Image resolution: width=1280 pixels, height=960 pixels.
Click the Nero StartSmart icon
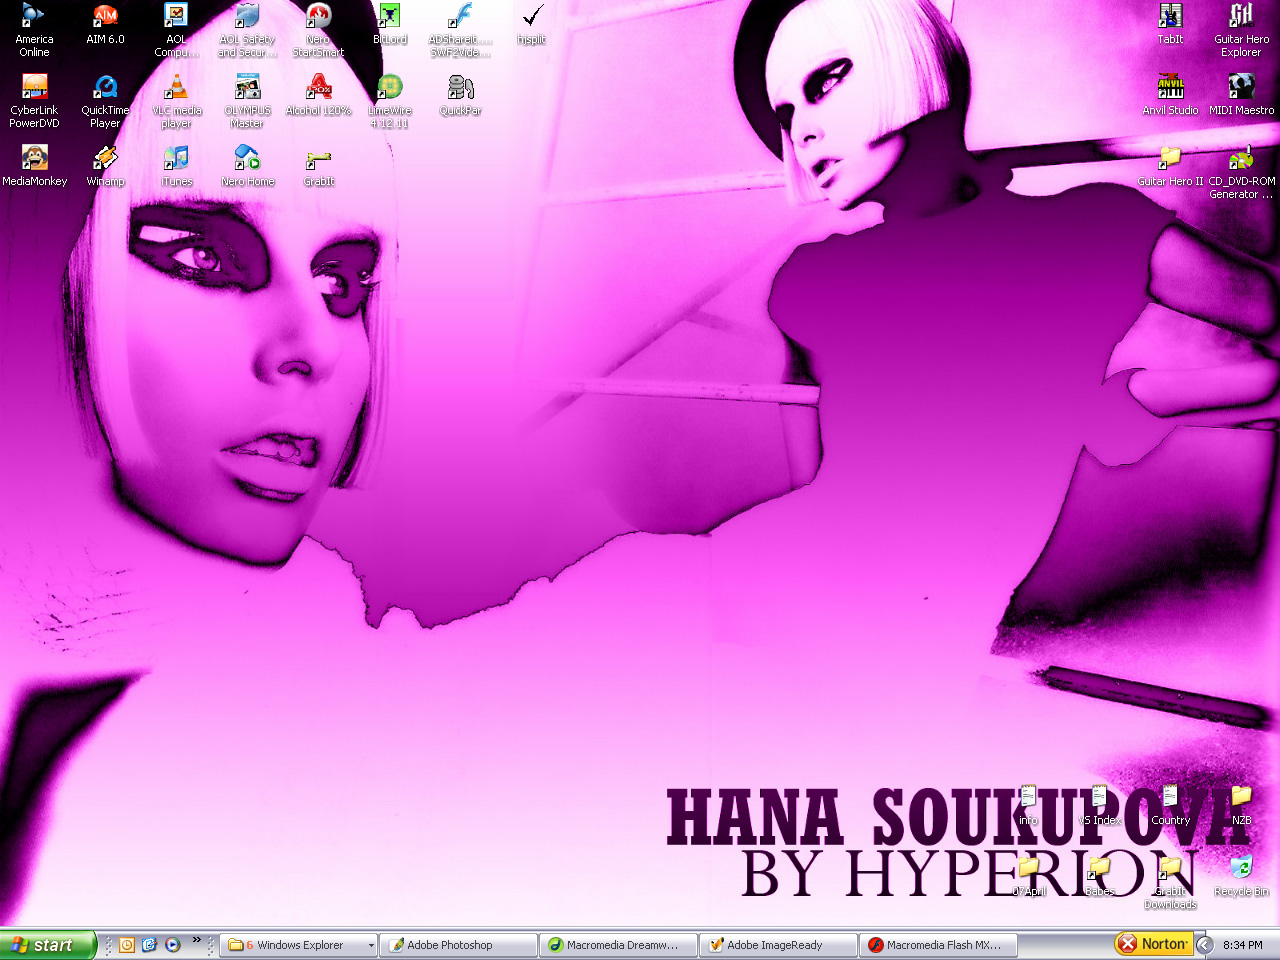pyautogui.click(x=318, y=18)
